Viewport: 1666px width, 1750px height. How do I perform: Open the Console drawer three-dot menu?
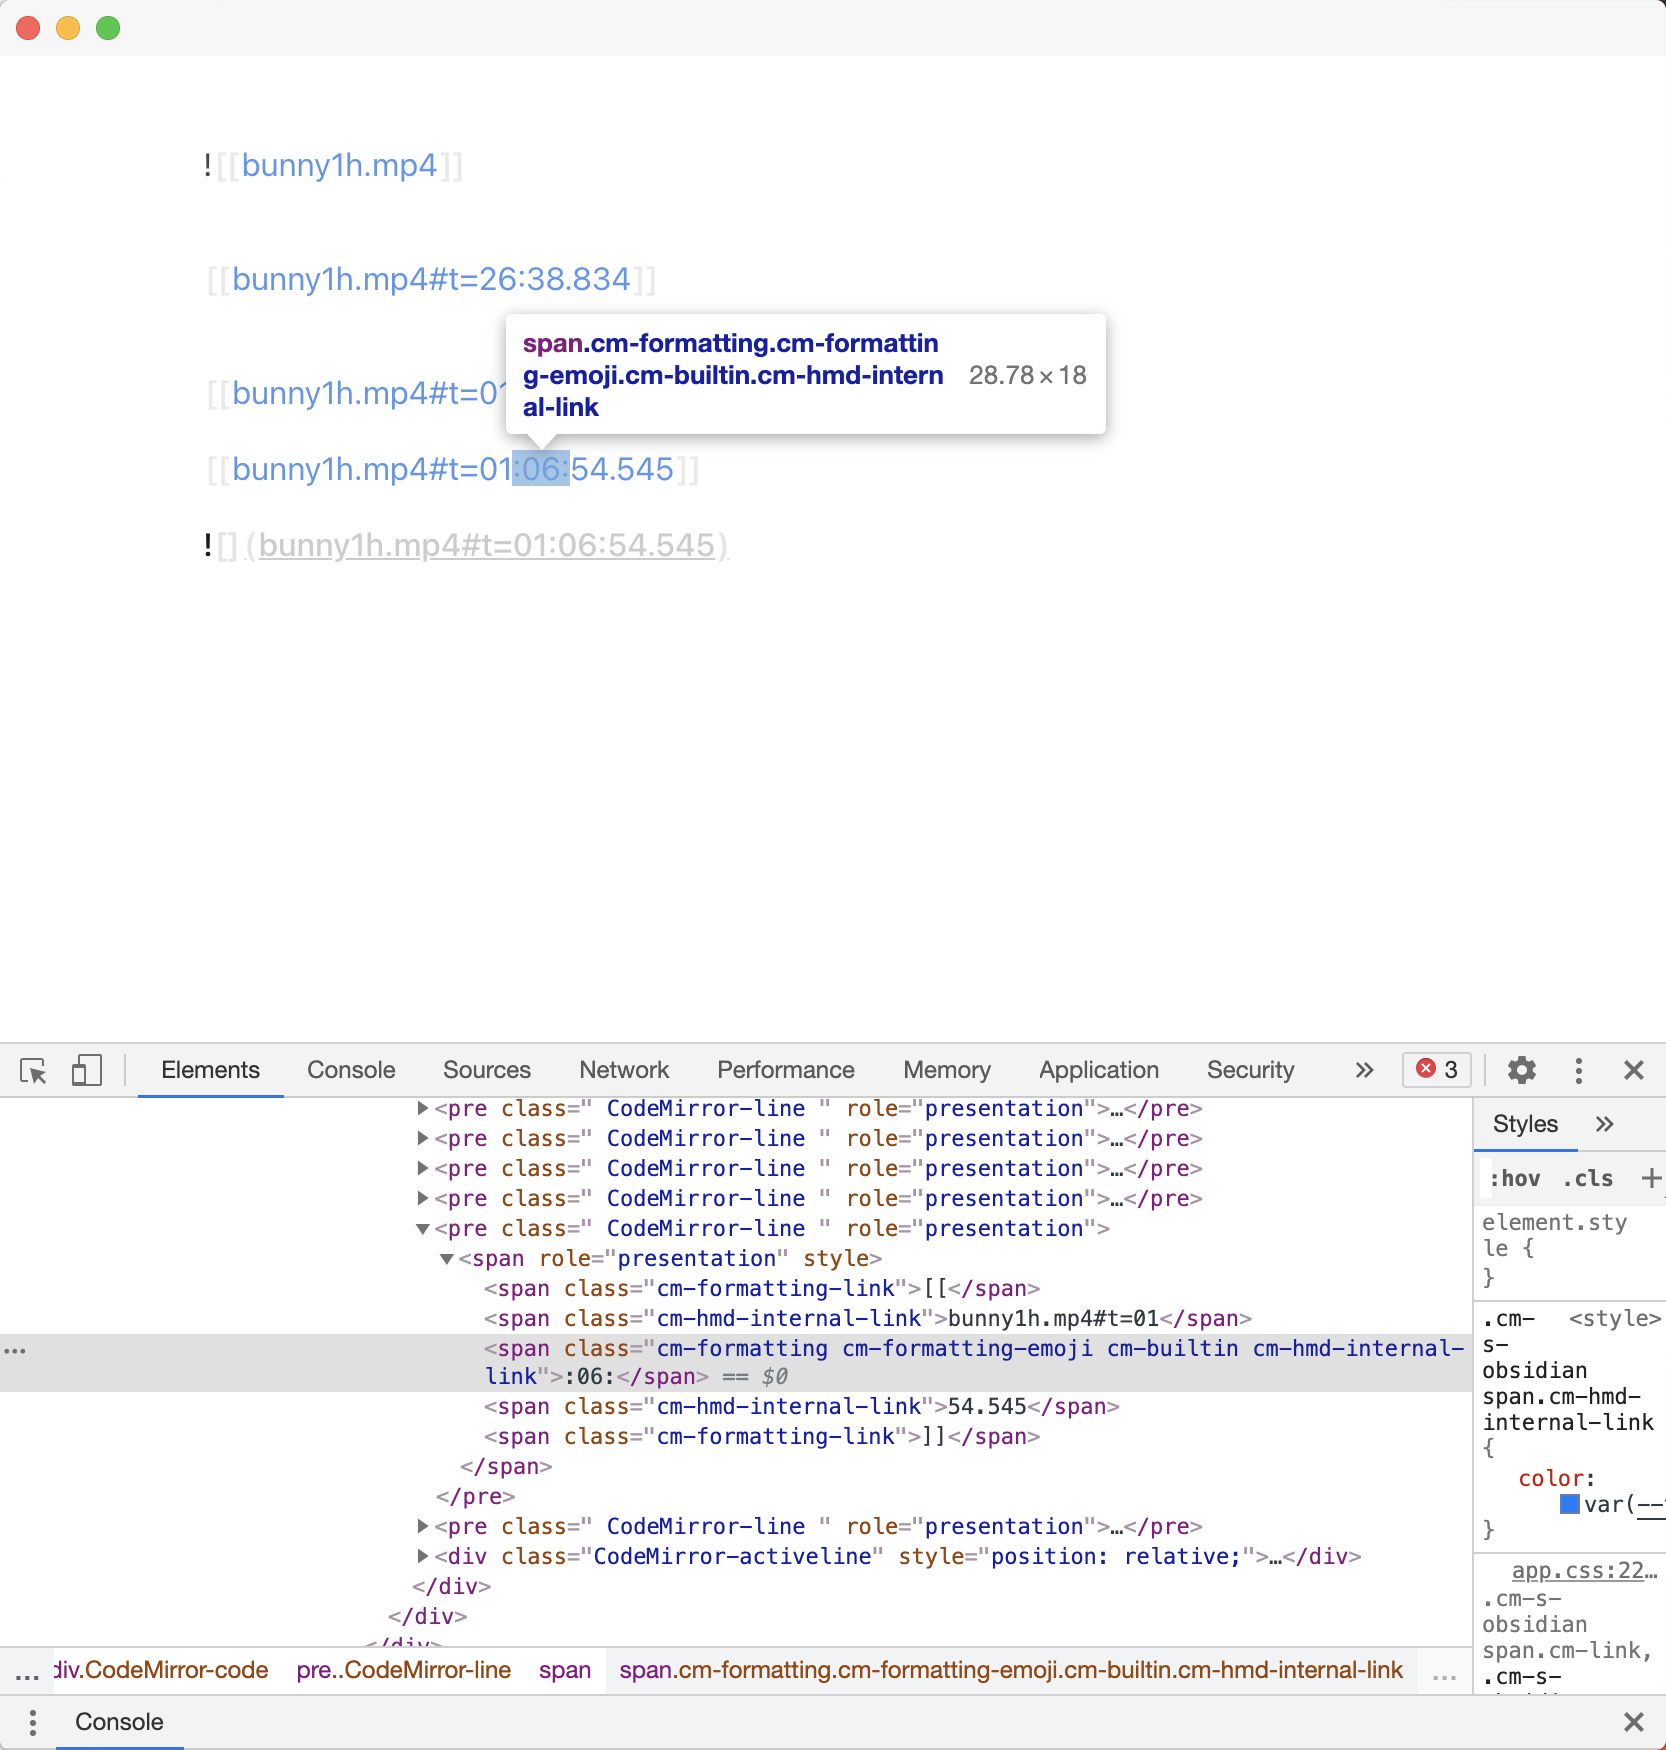click(32, 1722)
